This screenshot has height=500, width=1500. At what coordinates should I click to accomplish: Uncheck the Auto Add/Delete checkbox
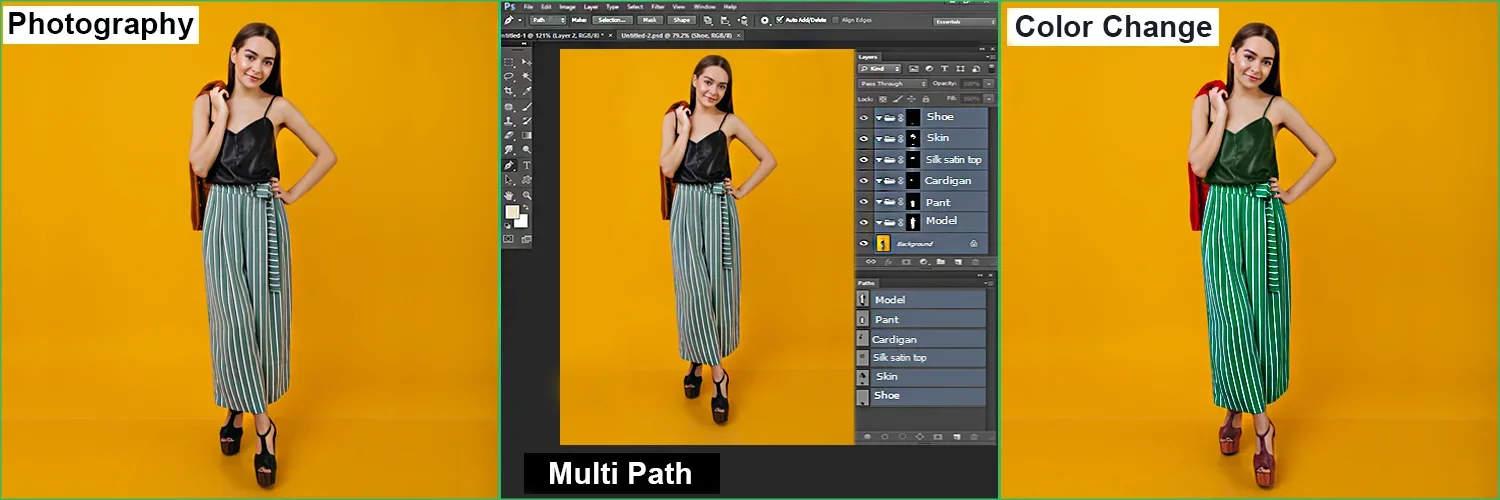click(780, 19)
